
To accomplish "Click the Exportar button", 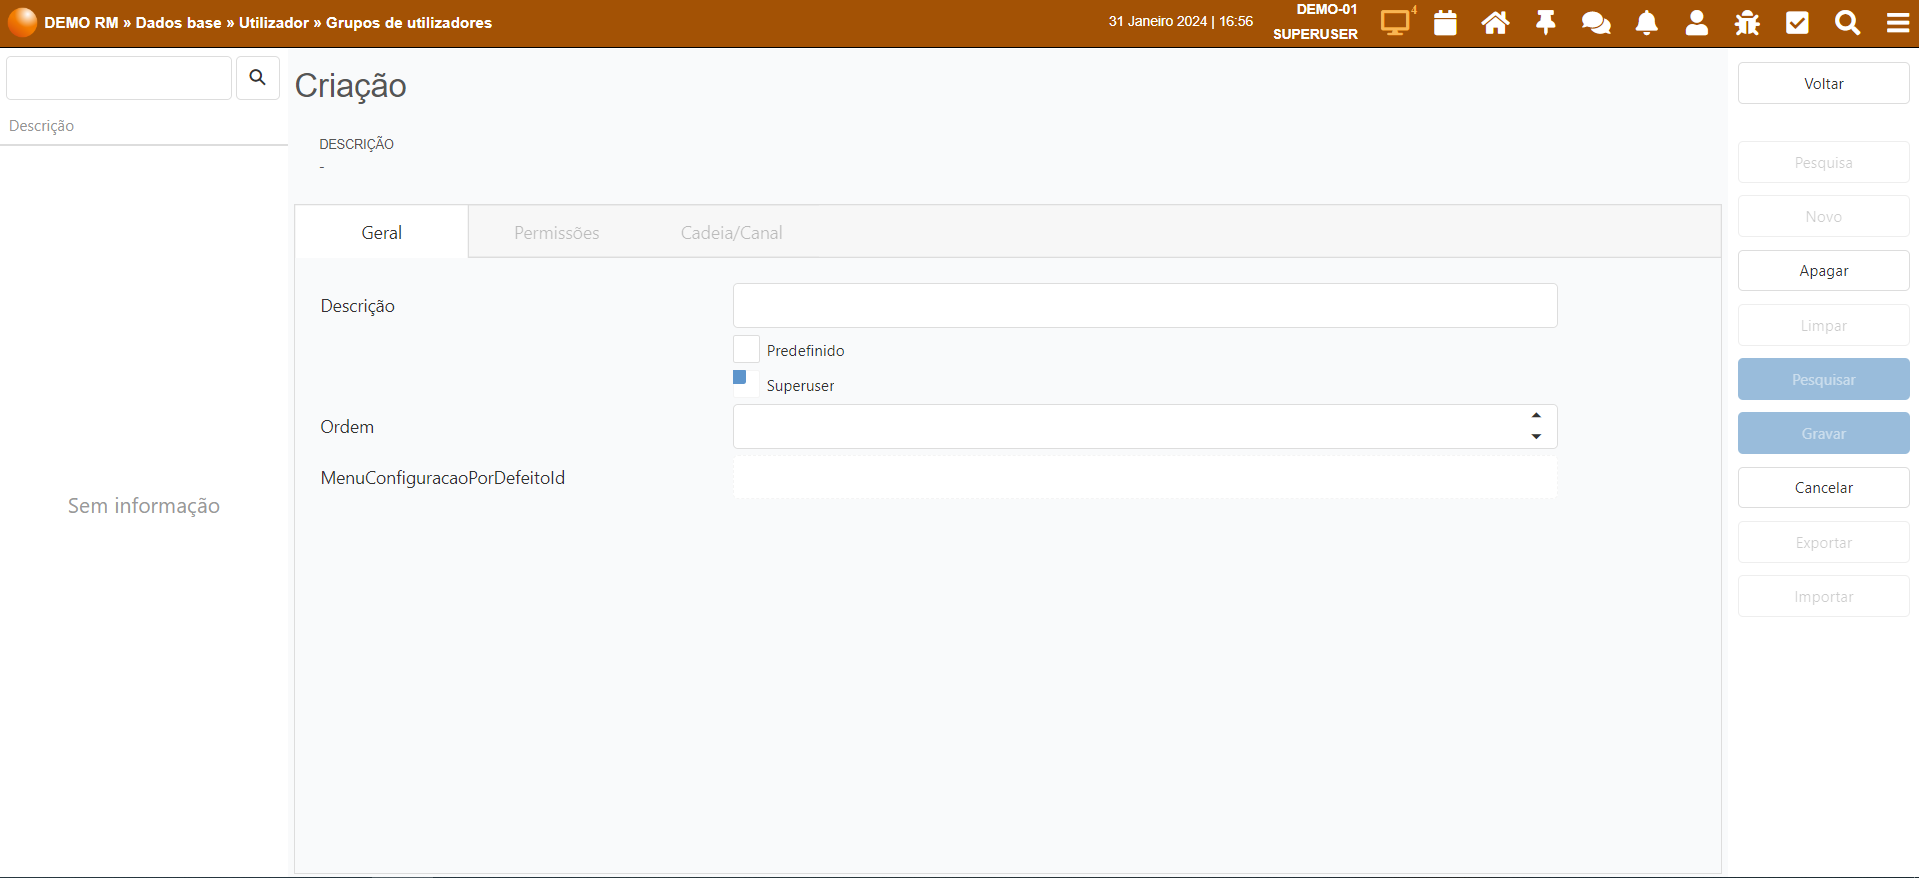I will [x=1823, y=542].
